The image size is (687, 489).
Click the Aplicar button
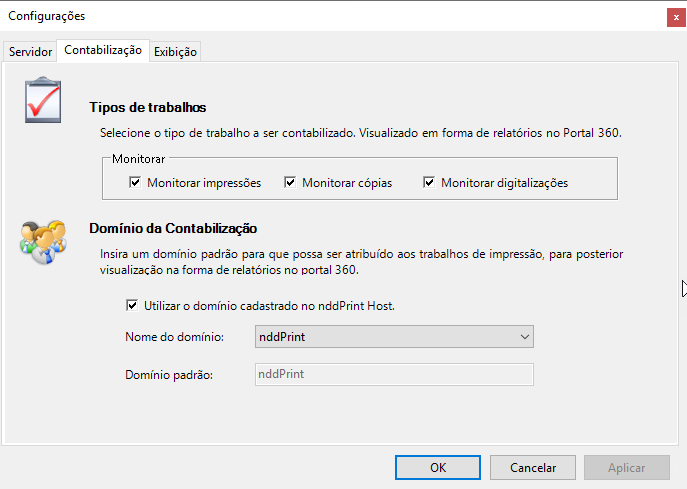tap(626, 467)
